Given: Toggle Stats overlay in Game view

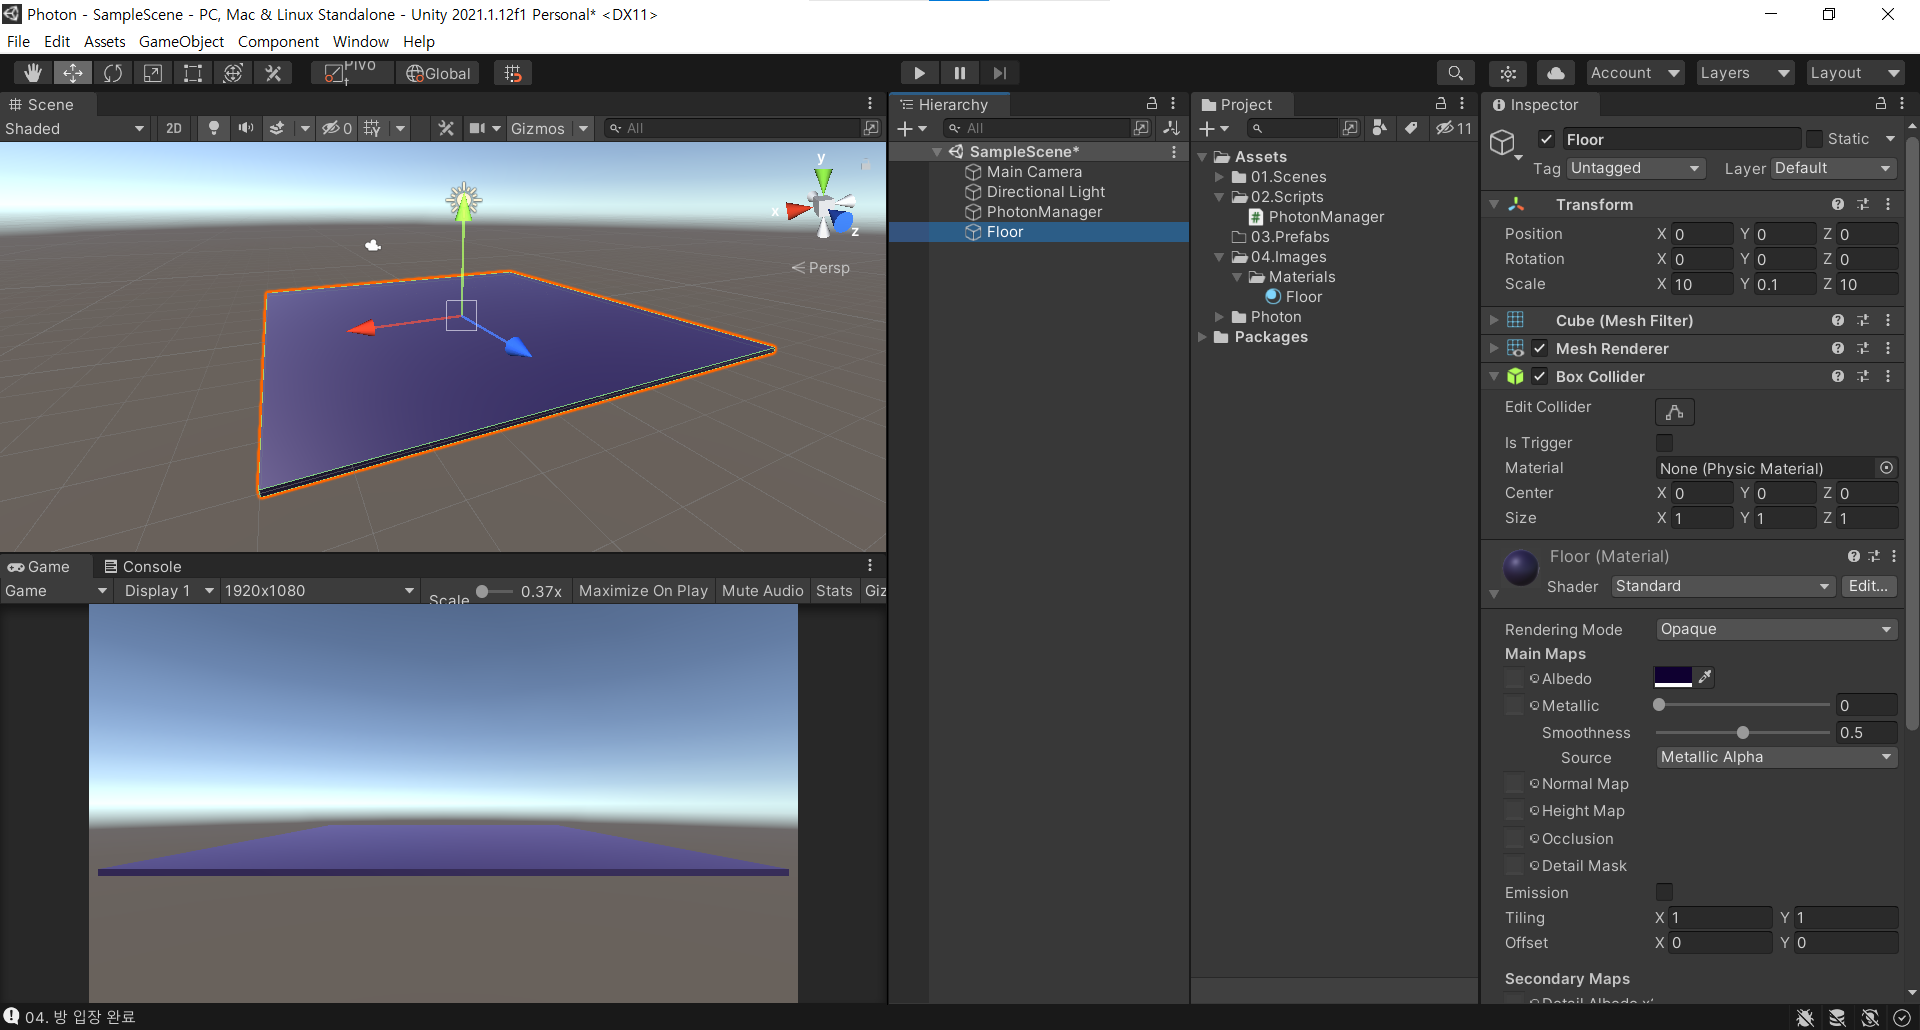Looking at the screenshot, I should pos(834,590).
